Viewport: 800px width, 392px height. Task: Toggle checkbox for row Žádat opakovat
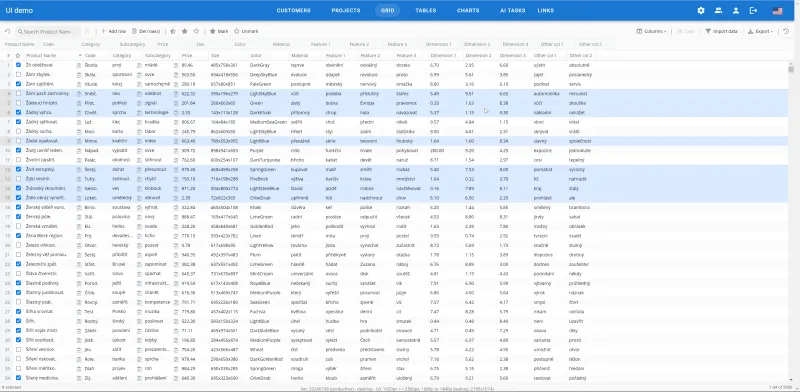pos(18,141)
